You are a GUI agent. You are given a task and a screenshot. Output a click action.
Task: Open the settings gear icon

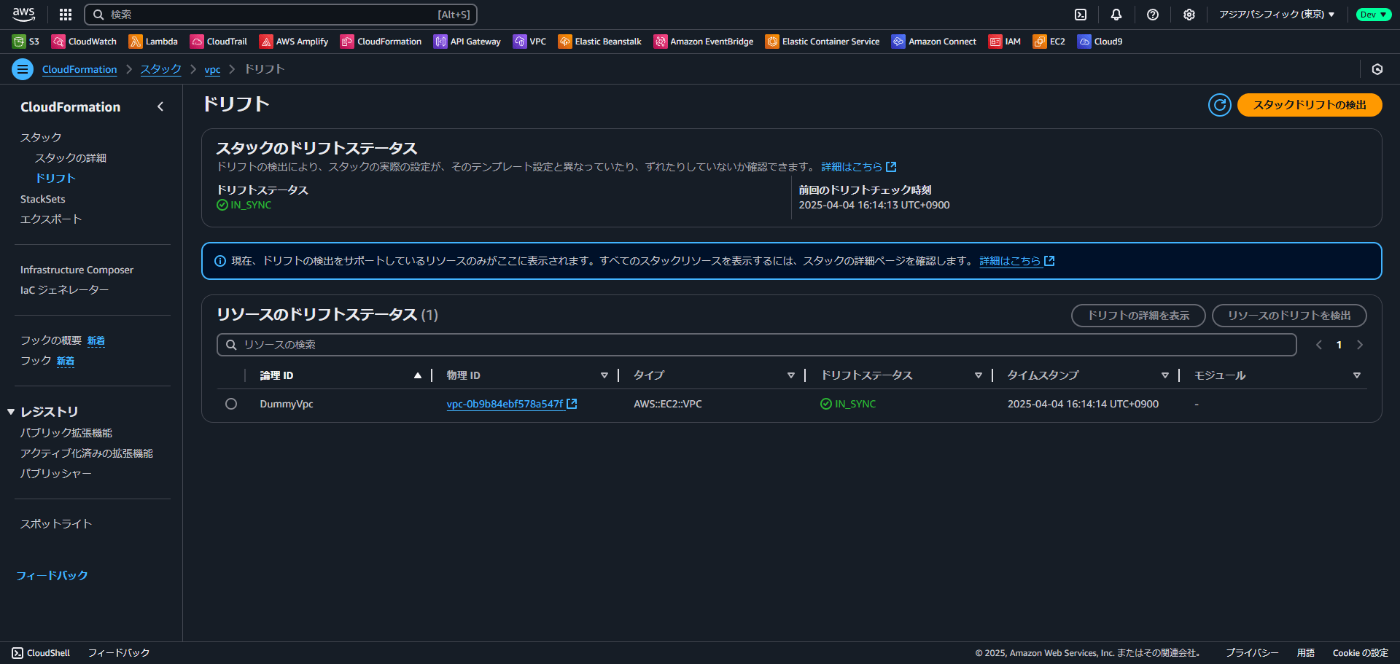[x=1189, y=15]
